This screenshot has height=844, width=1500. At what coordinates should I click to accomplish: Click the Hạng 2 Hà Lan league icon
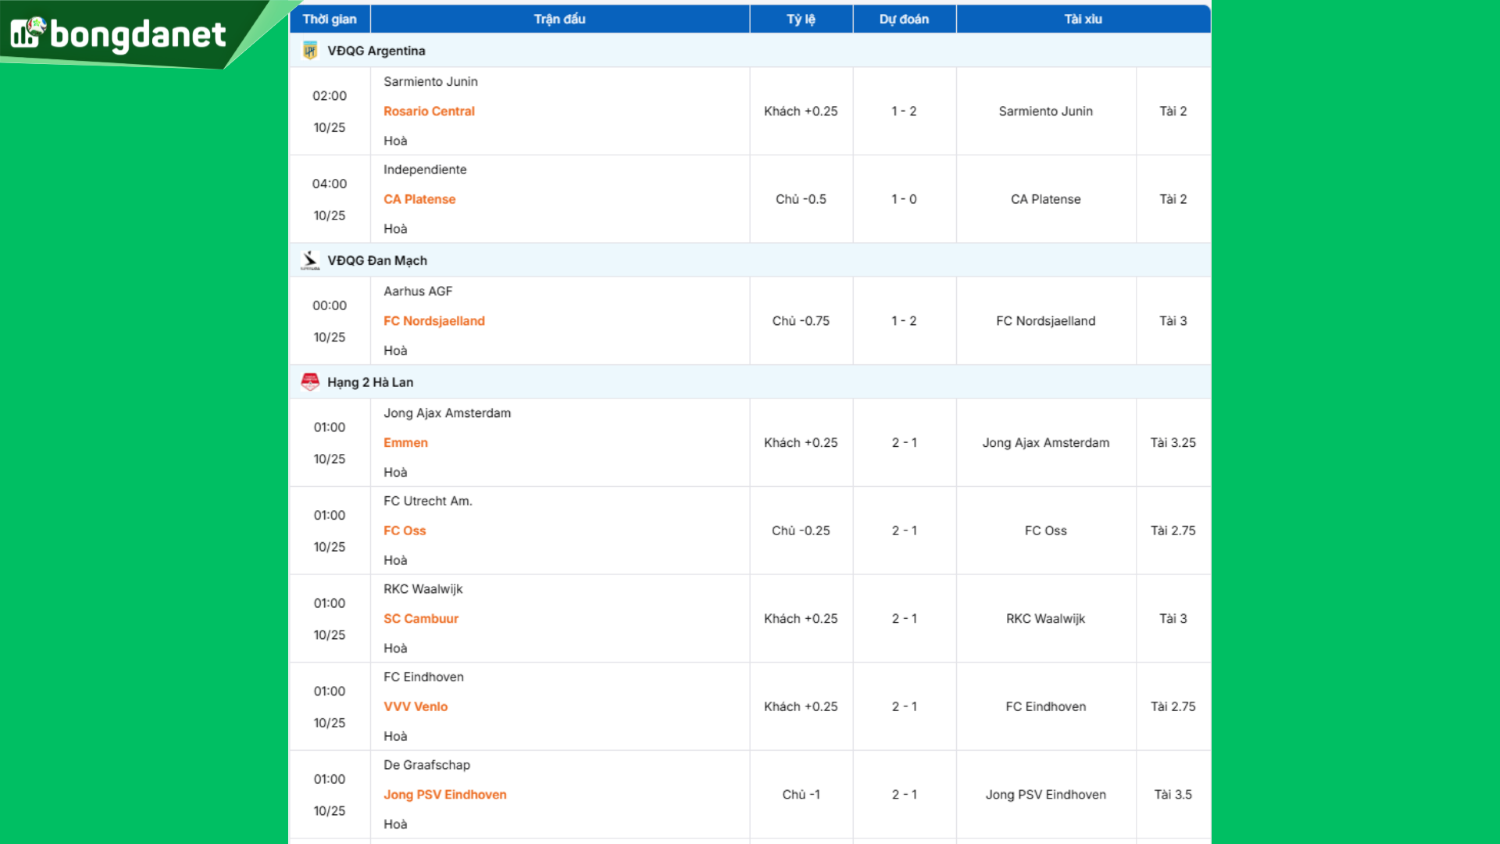pyautogui.click(x=310, y=382)
